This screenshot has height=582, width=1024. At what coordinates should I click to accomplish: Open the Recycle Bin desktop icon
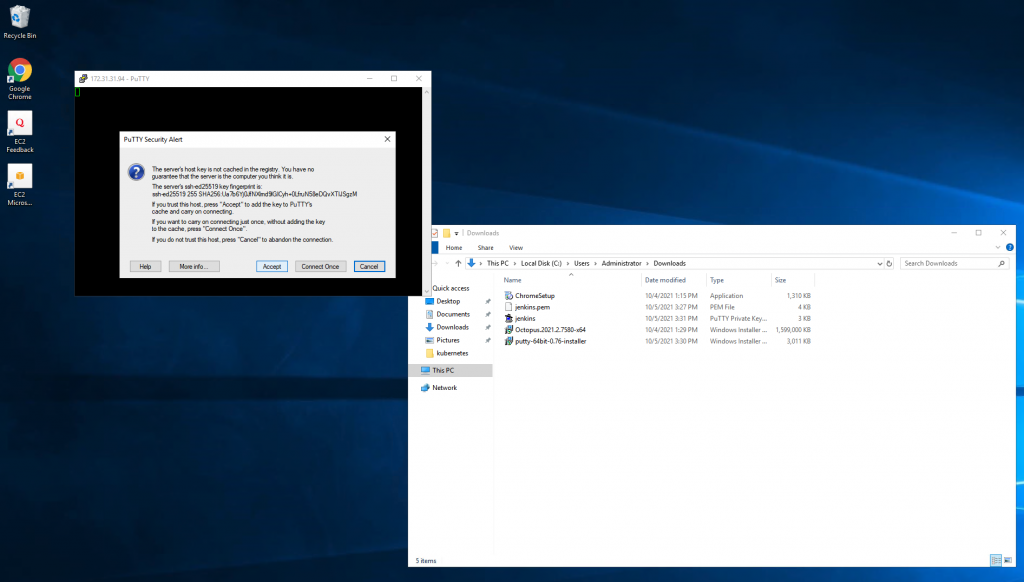pyautogui.click(x=20, y=21)
